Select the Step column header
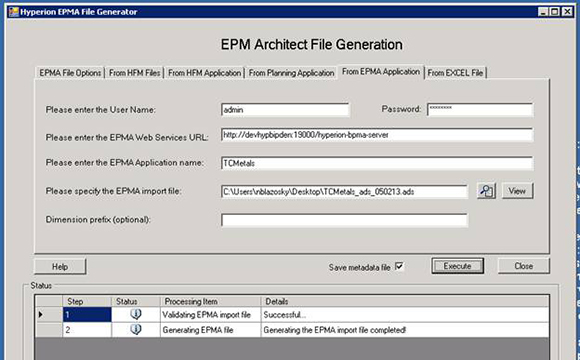 87,301
